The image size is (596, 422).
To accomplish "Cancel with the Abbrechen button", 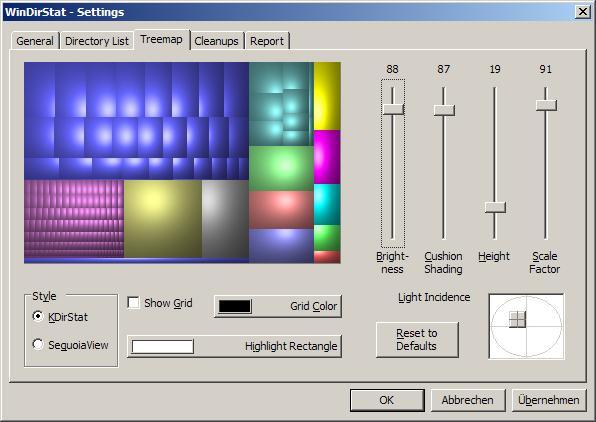I will (x=468, y=400).
